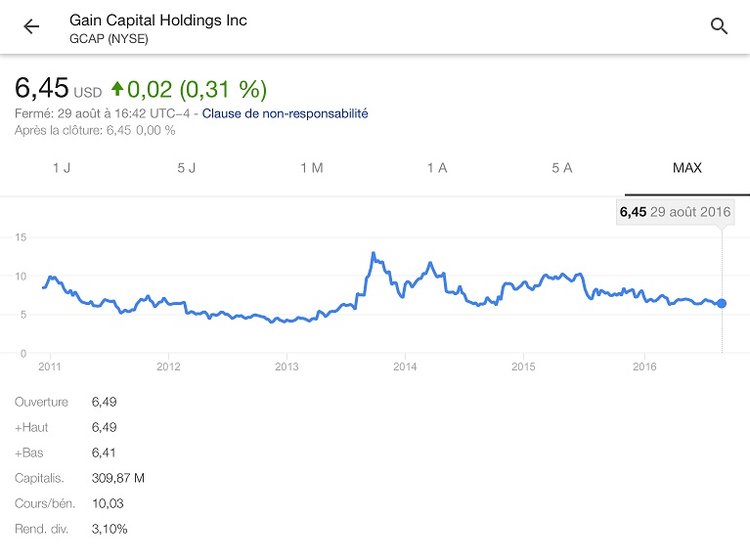Select the 1 A chart range
This screenshot has height=560, width=750.
pos(437,168)
